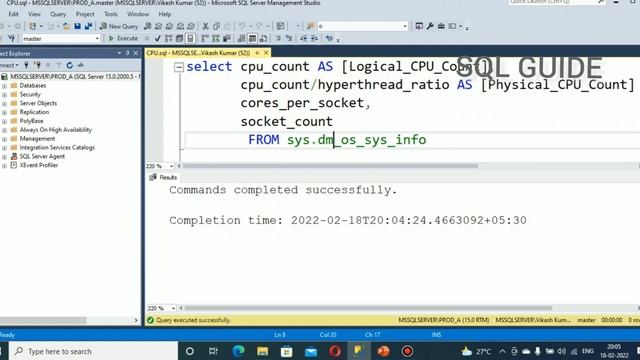Click the Cut scissors icon
640x360 pixels.
206,26
